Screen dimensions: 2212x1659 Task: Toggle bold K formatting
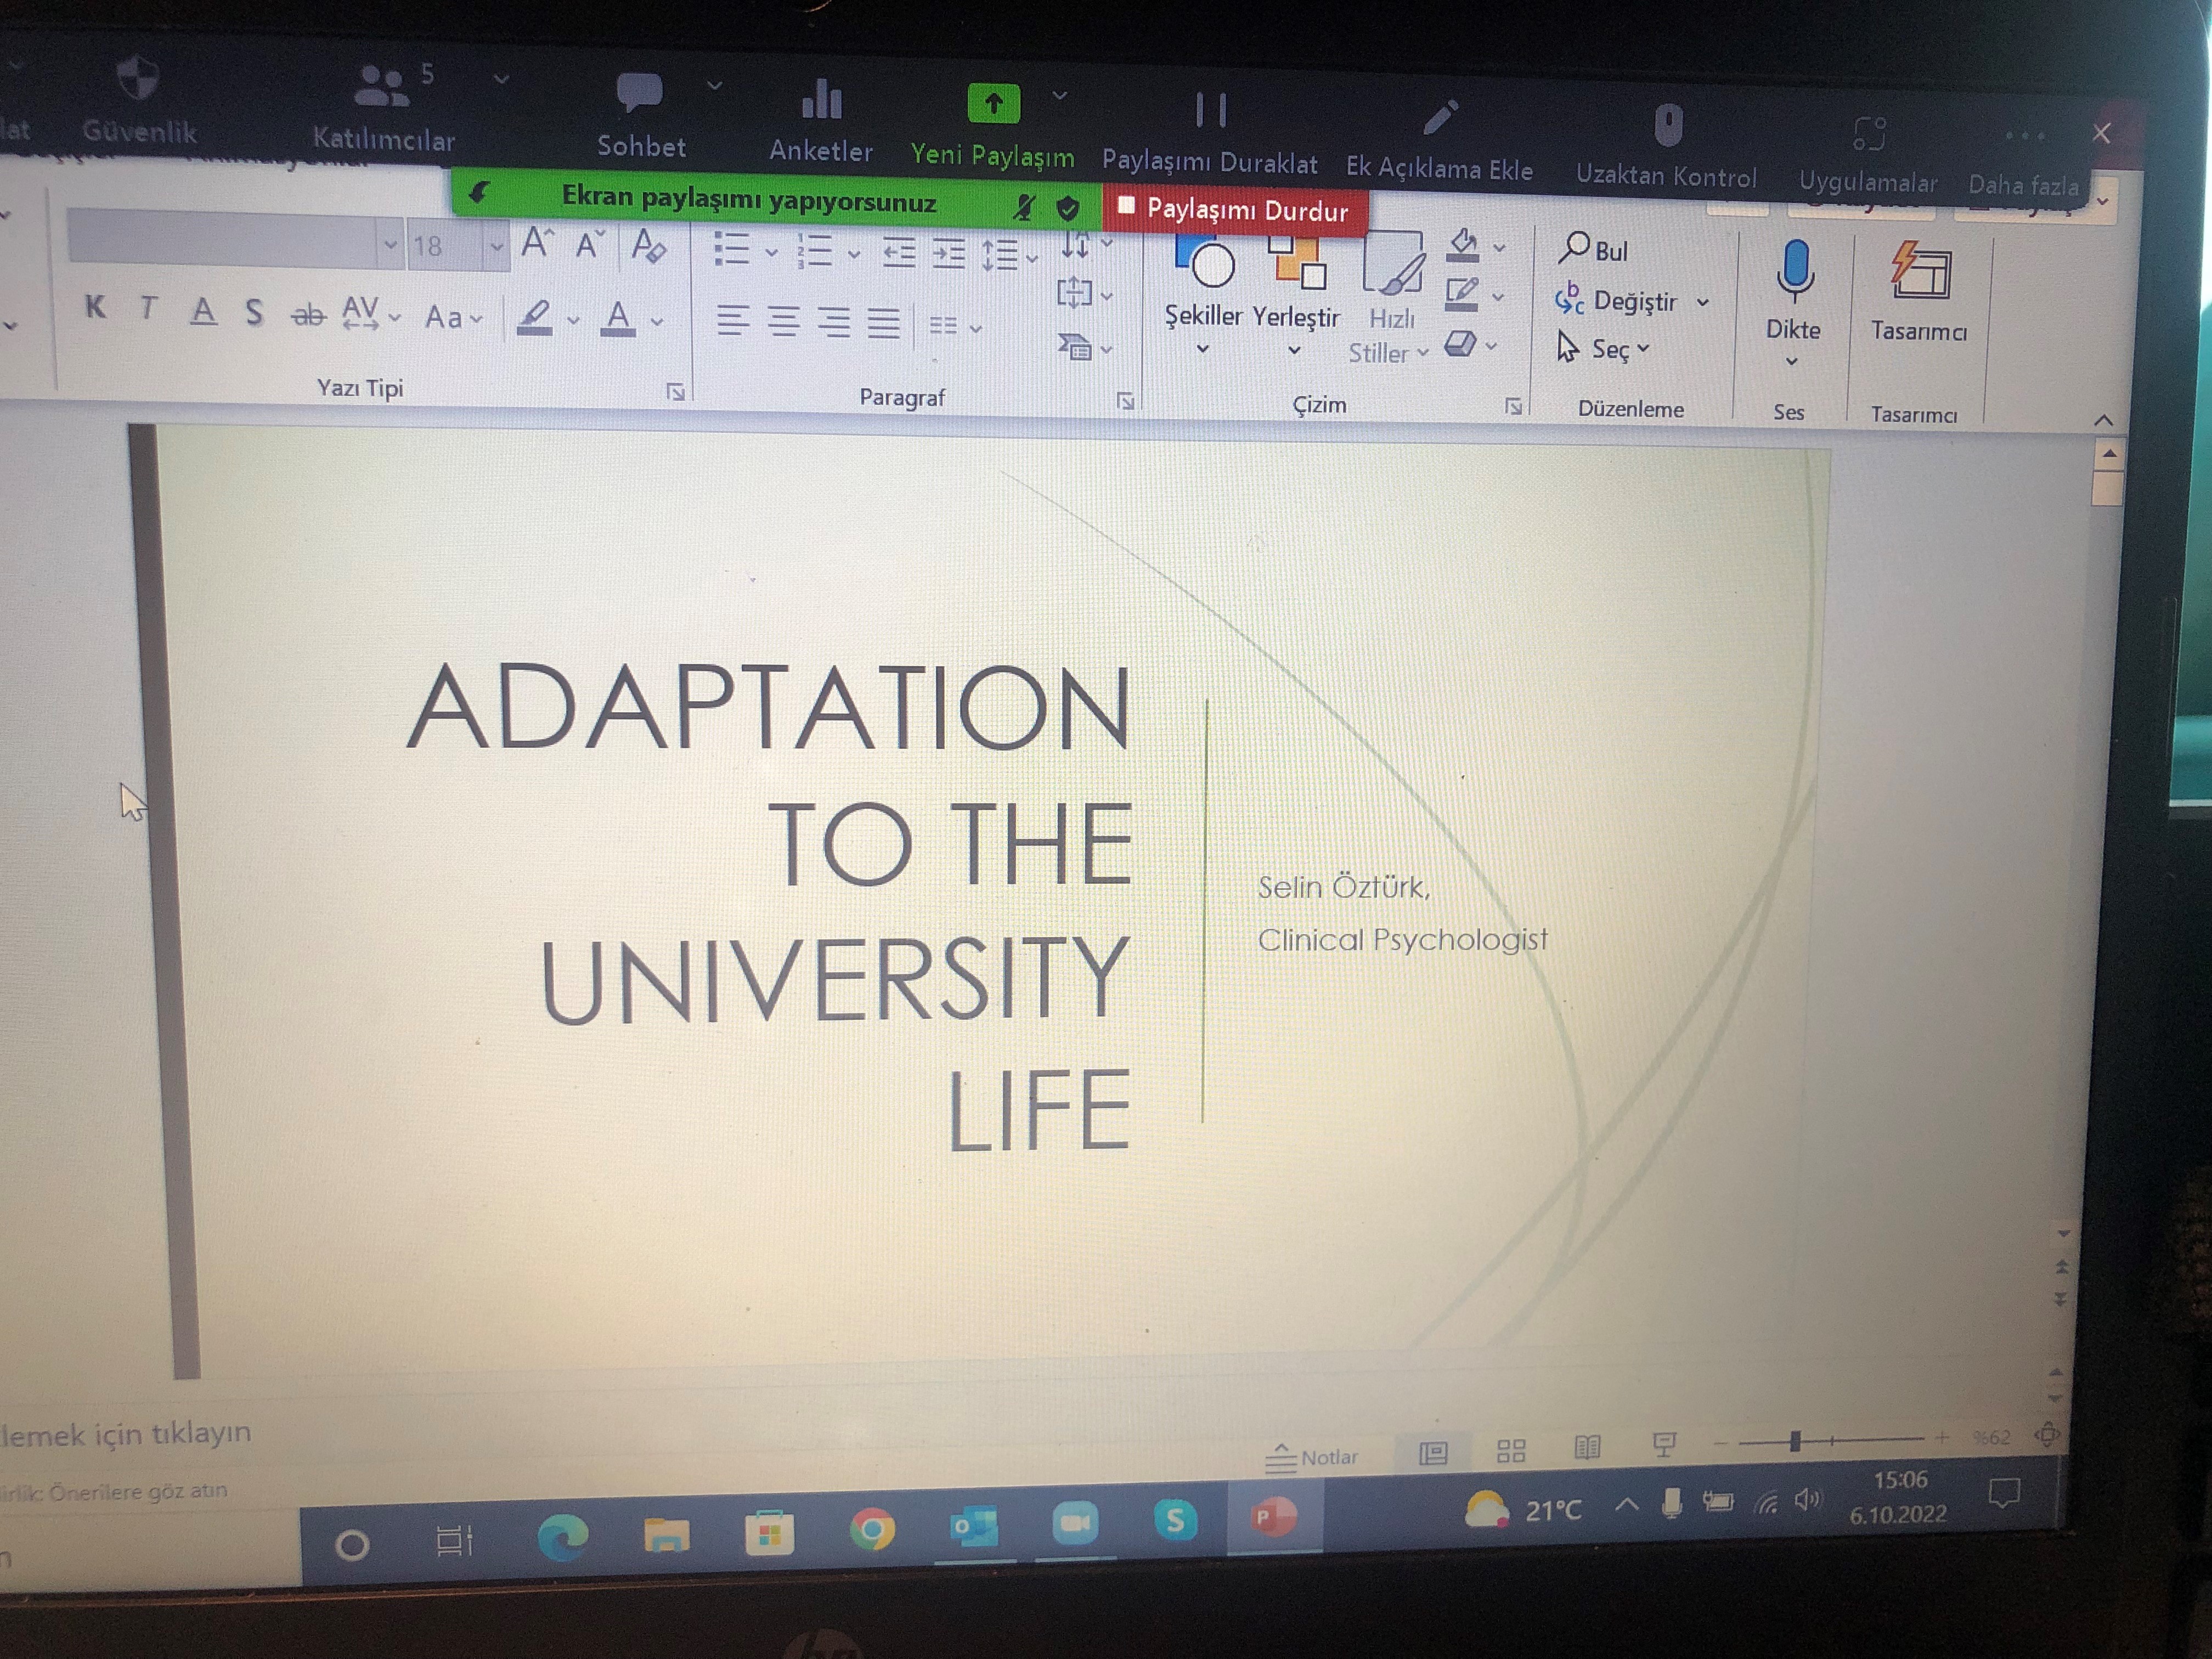point(95,307)
